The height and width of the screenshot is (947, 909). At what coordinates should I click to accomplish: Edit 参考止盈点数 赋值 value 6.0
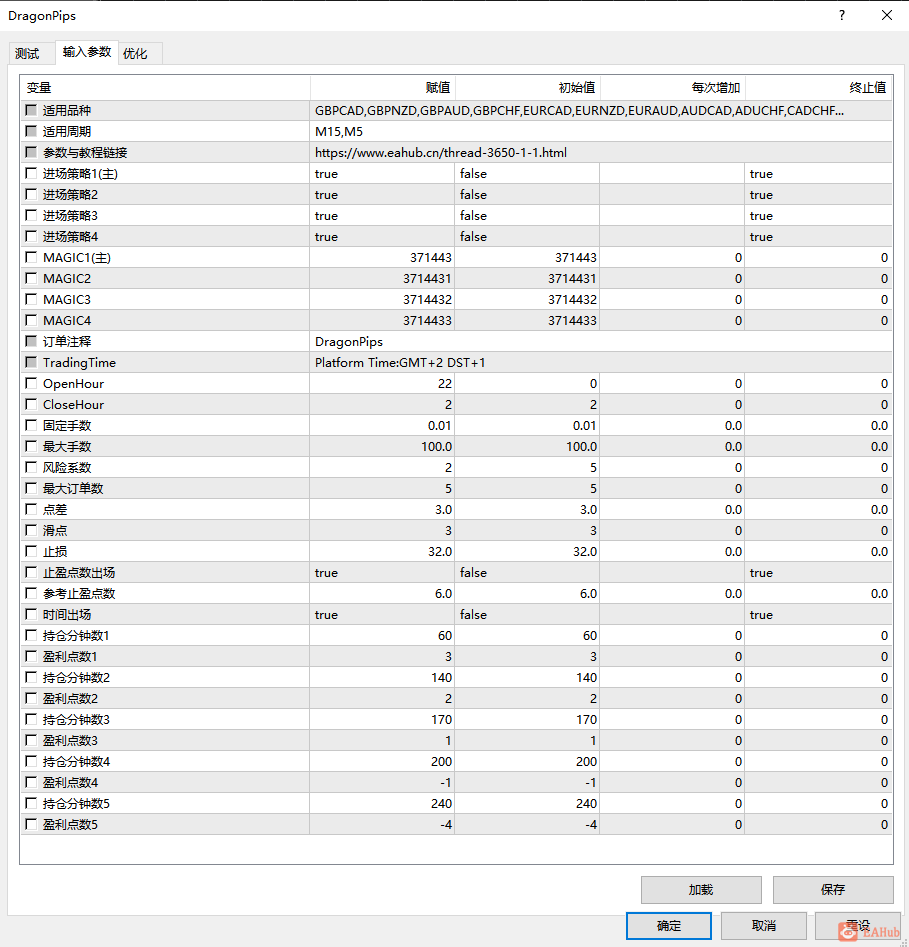(382, 594)
